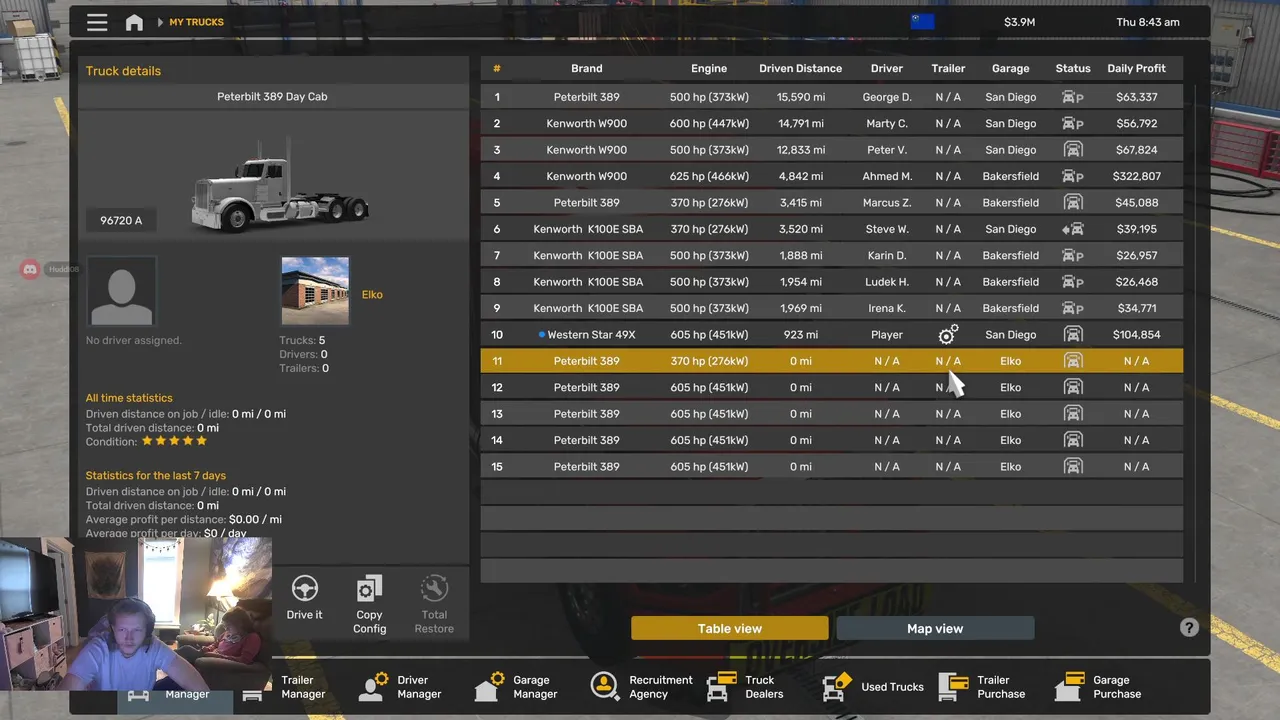The width and height of the screenshot is (1280, 720).
Task: Open the hamburger main menu
Action: point(97,22)
